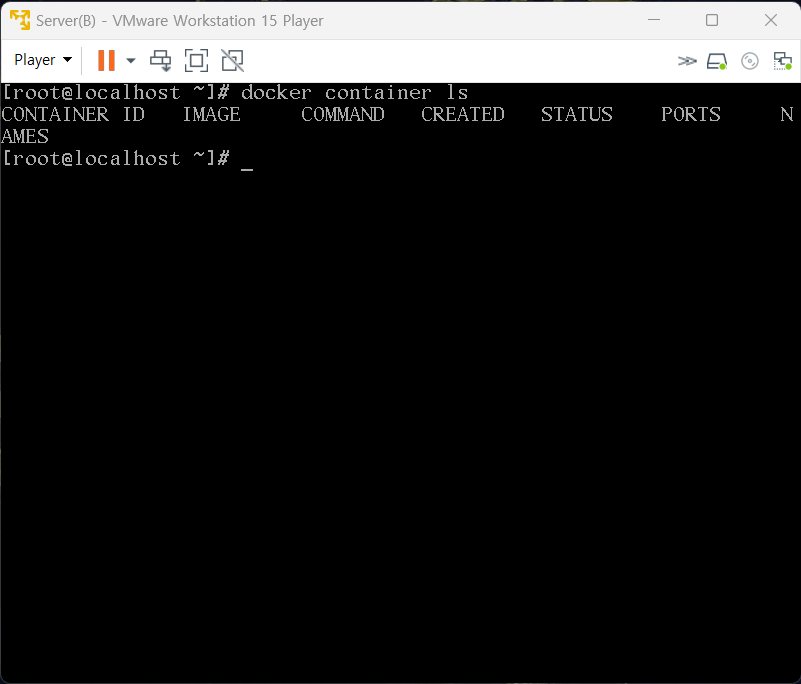Click the 'STATUS' column header text
801x684 pixels.
pyautogui.click(x=577, y=114)
